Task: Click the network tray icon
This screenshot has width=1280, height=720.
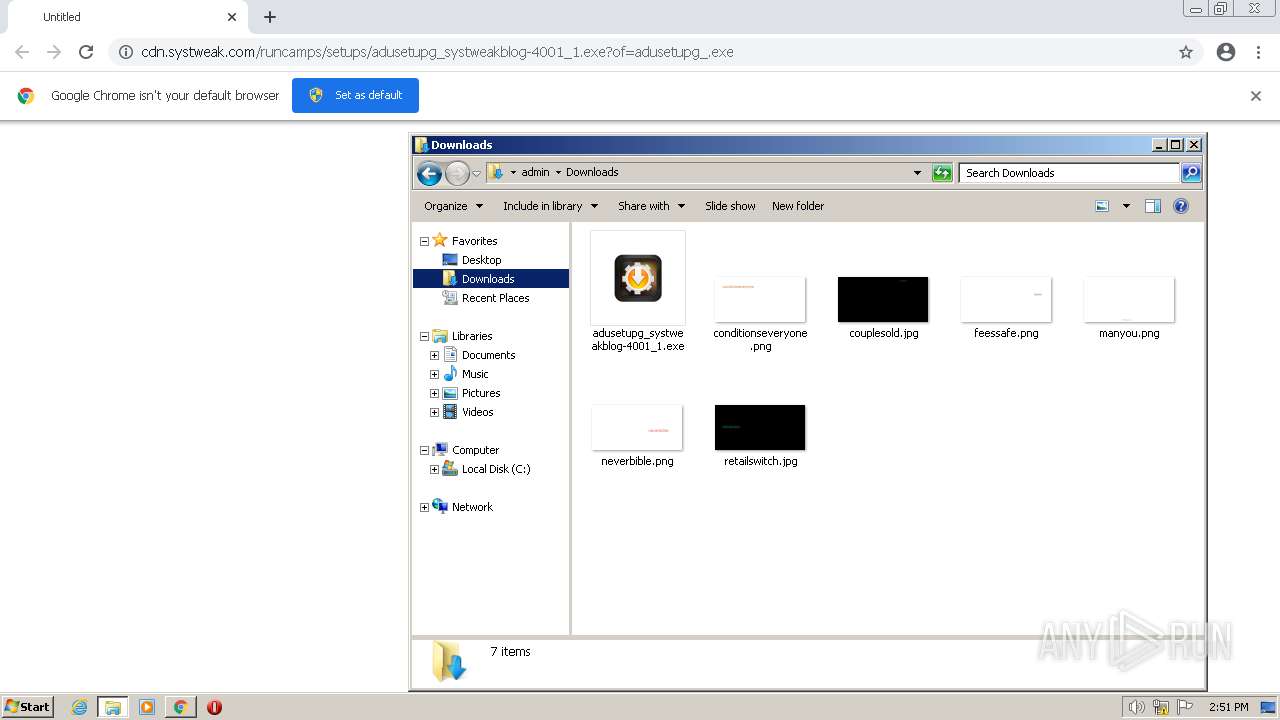Action: (x=1161, y=707)
